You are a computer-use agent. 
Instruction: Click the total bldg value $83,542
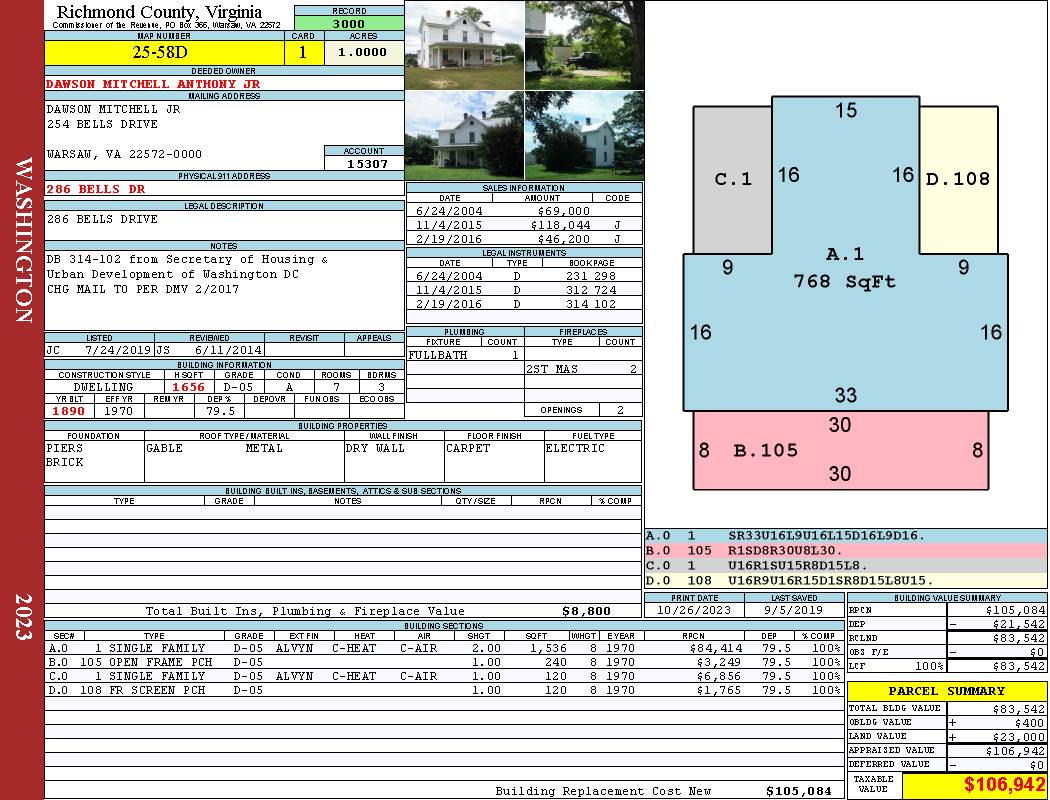pos(1019,709)
